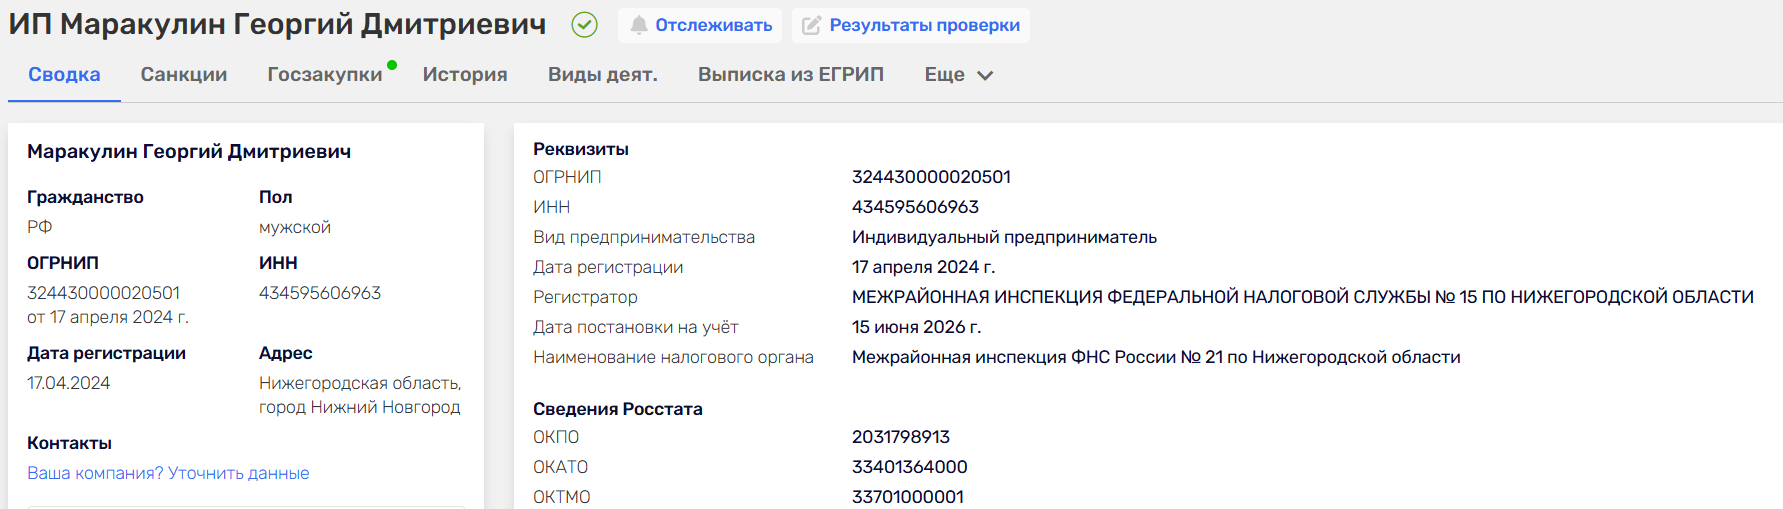Click Ваша компания? Уточнить данные link
This screenshot has width=1783, height=509.
click(x=168, y=473)
